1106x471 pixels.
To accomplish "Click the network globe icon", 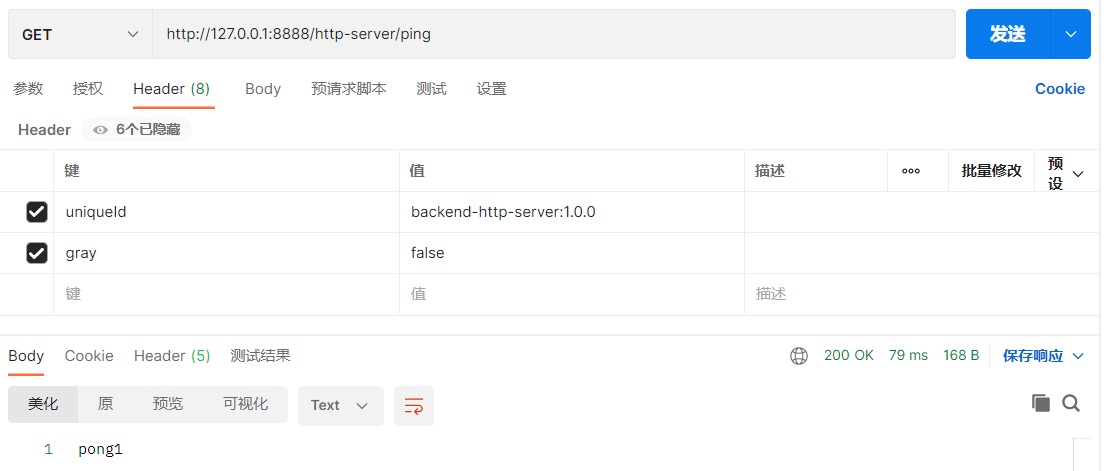I will (x=798, y=356).
